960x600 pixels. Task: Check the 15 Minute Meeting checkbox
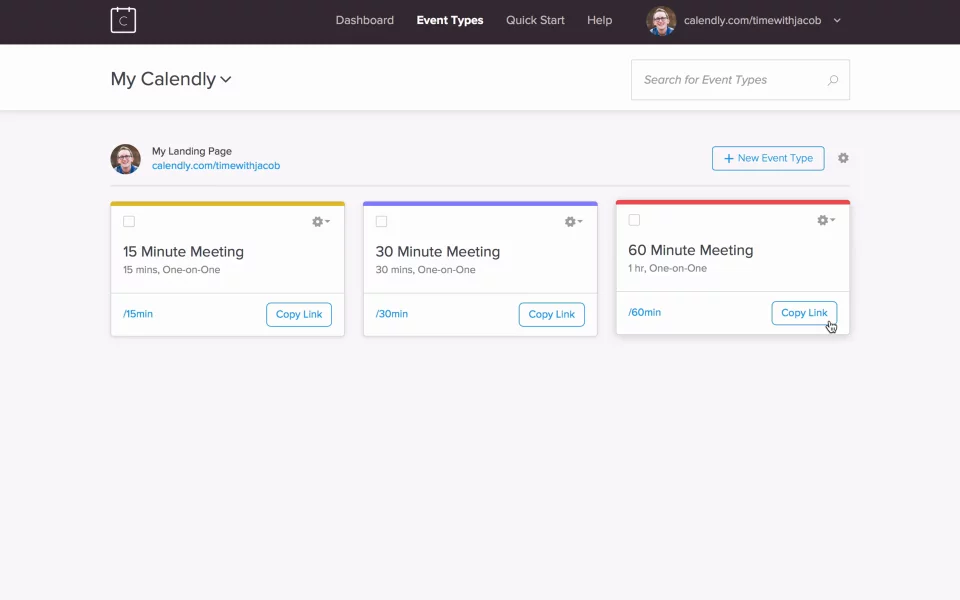point(129,222)
